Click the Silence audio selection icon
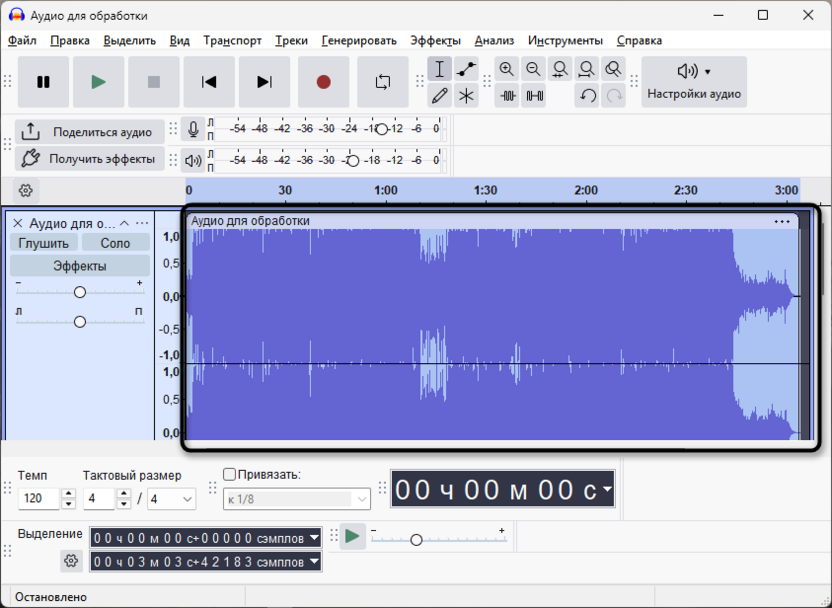The height and width of the screenshot is (608, 832). 534,95
